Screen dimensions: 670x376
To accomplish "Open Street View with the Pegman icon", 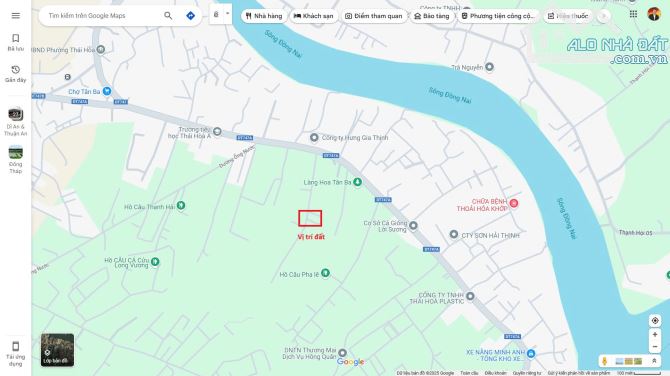I will point(605,361).
